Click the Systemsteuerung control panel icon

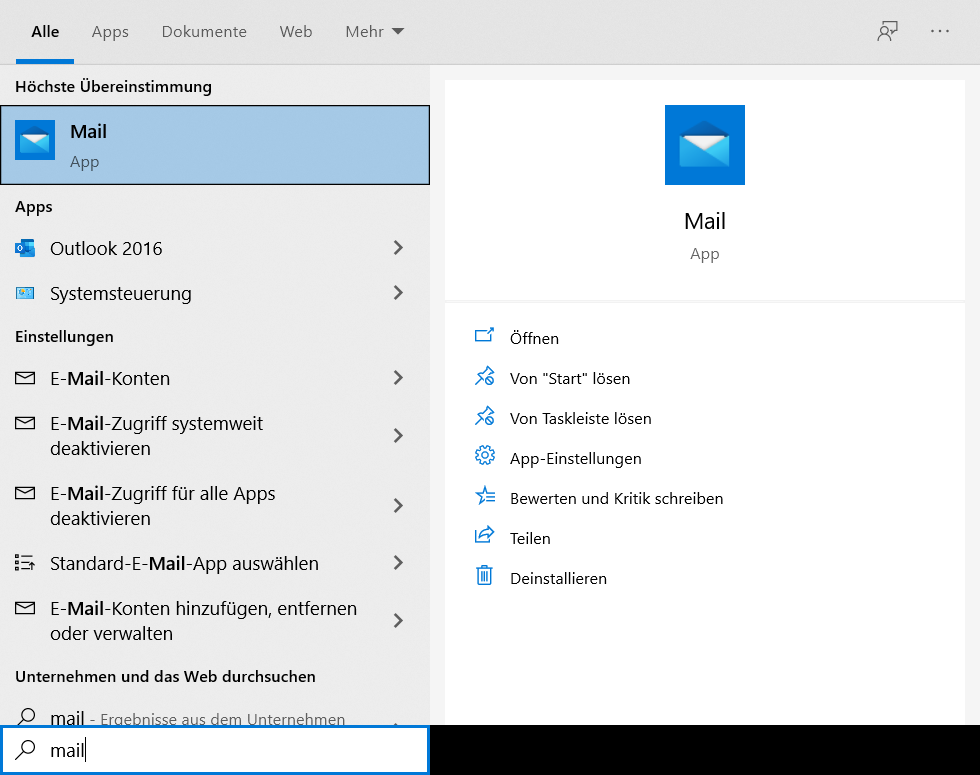(25, 293)
